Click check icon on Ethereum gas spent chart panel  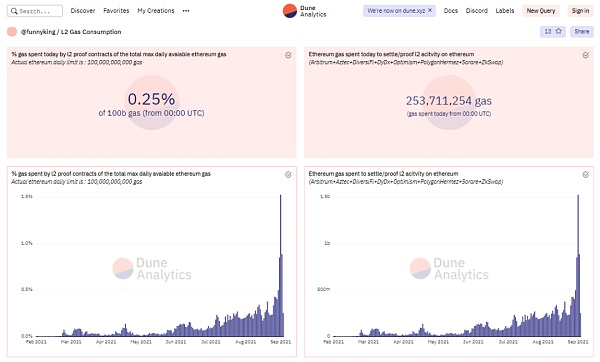click(x=585, y=174)
